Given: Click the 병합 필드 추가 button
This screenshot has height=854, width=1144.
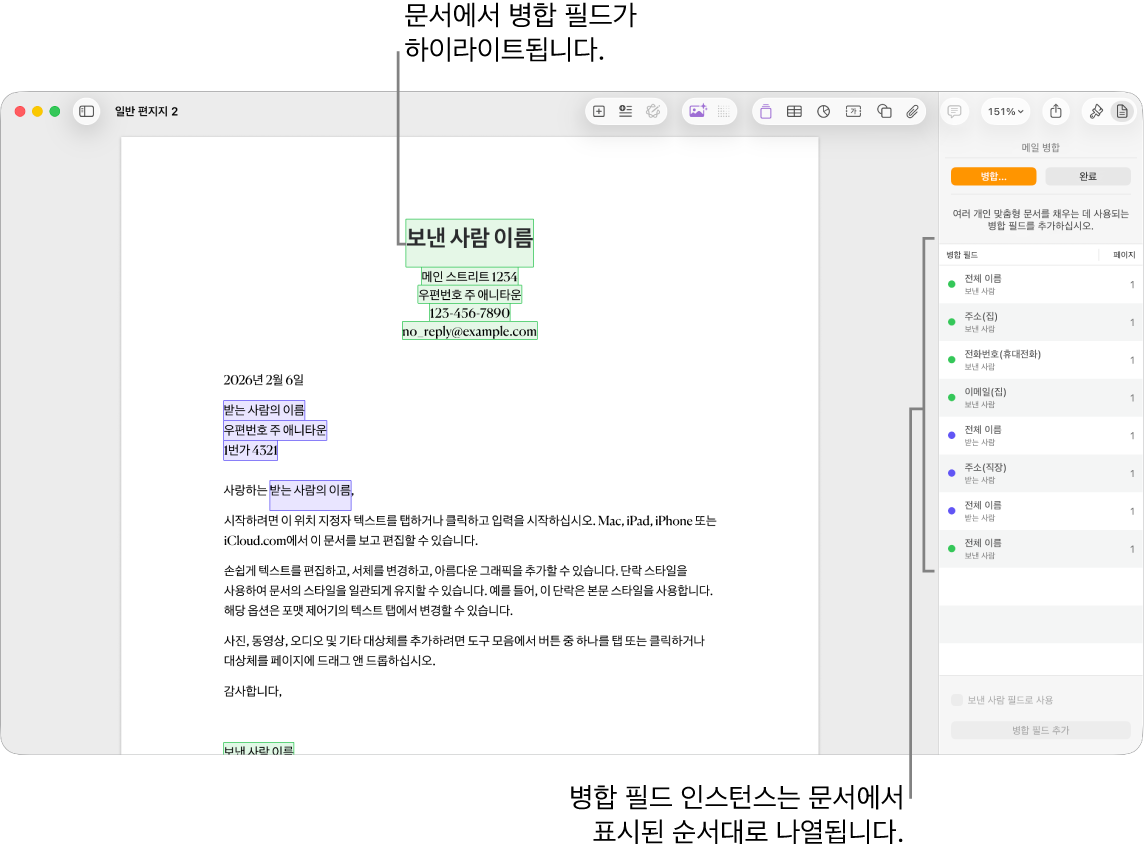Looking at the screenshot, I should coord(1040,730).
